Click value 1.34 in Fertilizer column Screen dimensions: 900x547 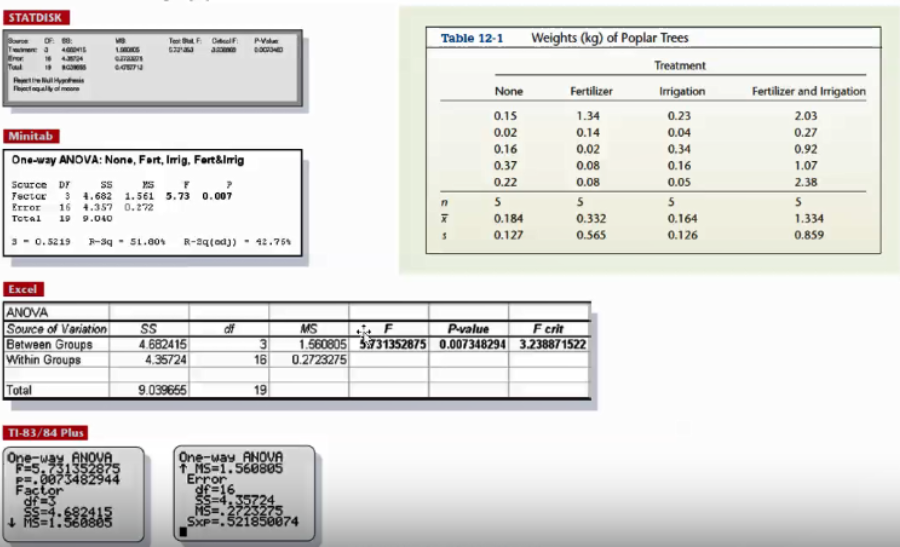(x=588, y=116)
